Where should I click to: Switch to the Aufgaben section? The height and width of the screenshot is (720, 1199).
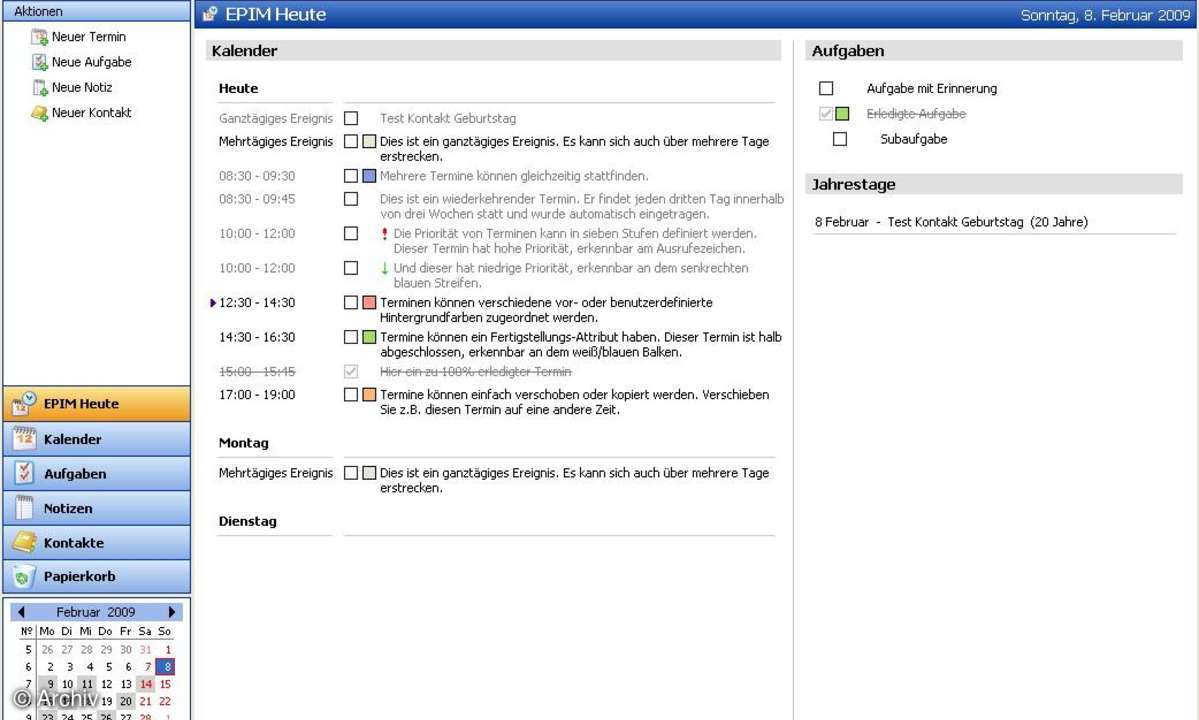click(96, 473)
